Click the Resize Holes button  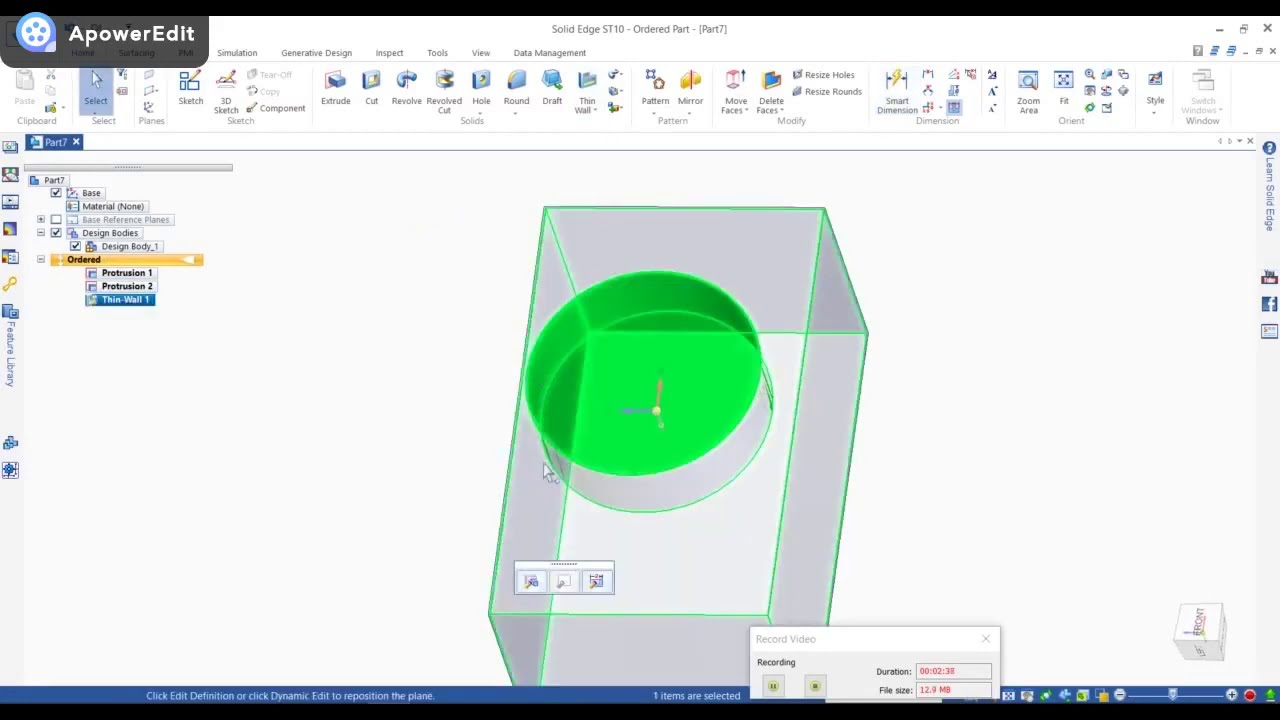(x=823, y=75)
